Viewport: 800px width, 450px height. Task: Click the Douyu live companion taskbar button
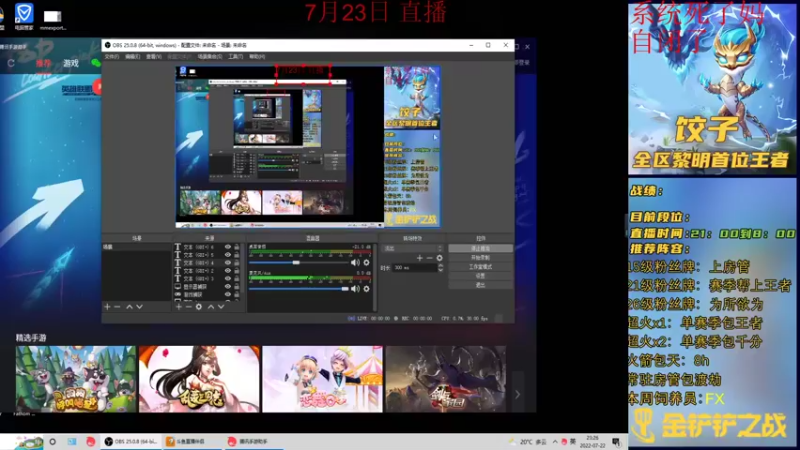(x=191, y=441)
